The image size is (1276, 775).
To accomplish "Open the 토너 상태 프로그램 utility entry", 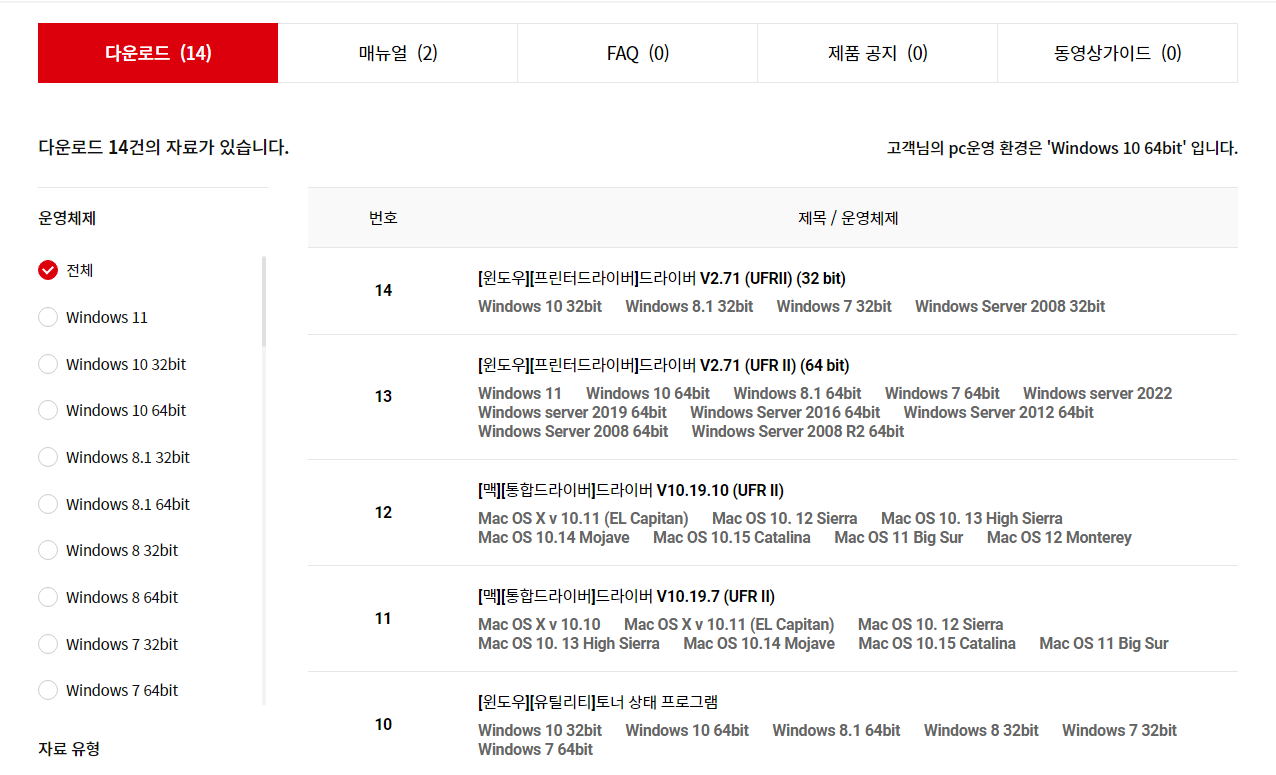I will tap(598, 702).
